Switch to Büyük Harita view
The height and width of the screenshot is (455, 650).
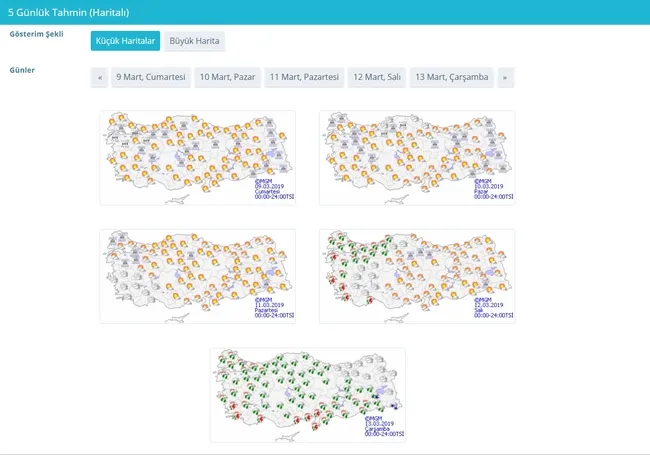point(194,41)
